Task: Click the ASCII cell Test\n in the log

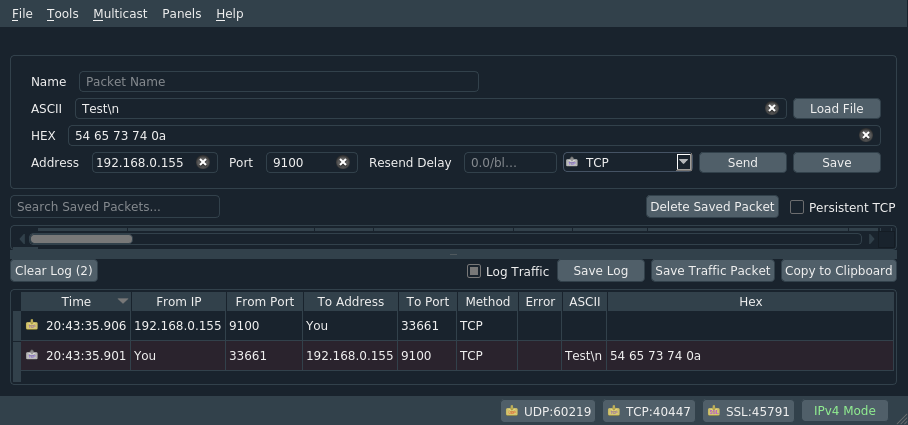Action: pos(584,356)
